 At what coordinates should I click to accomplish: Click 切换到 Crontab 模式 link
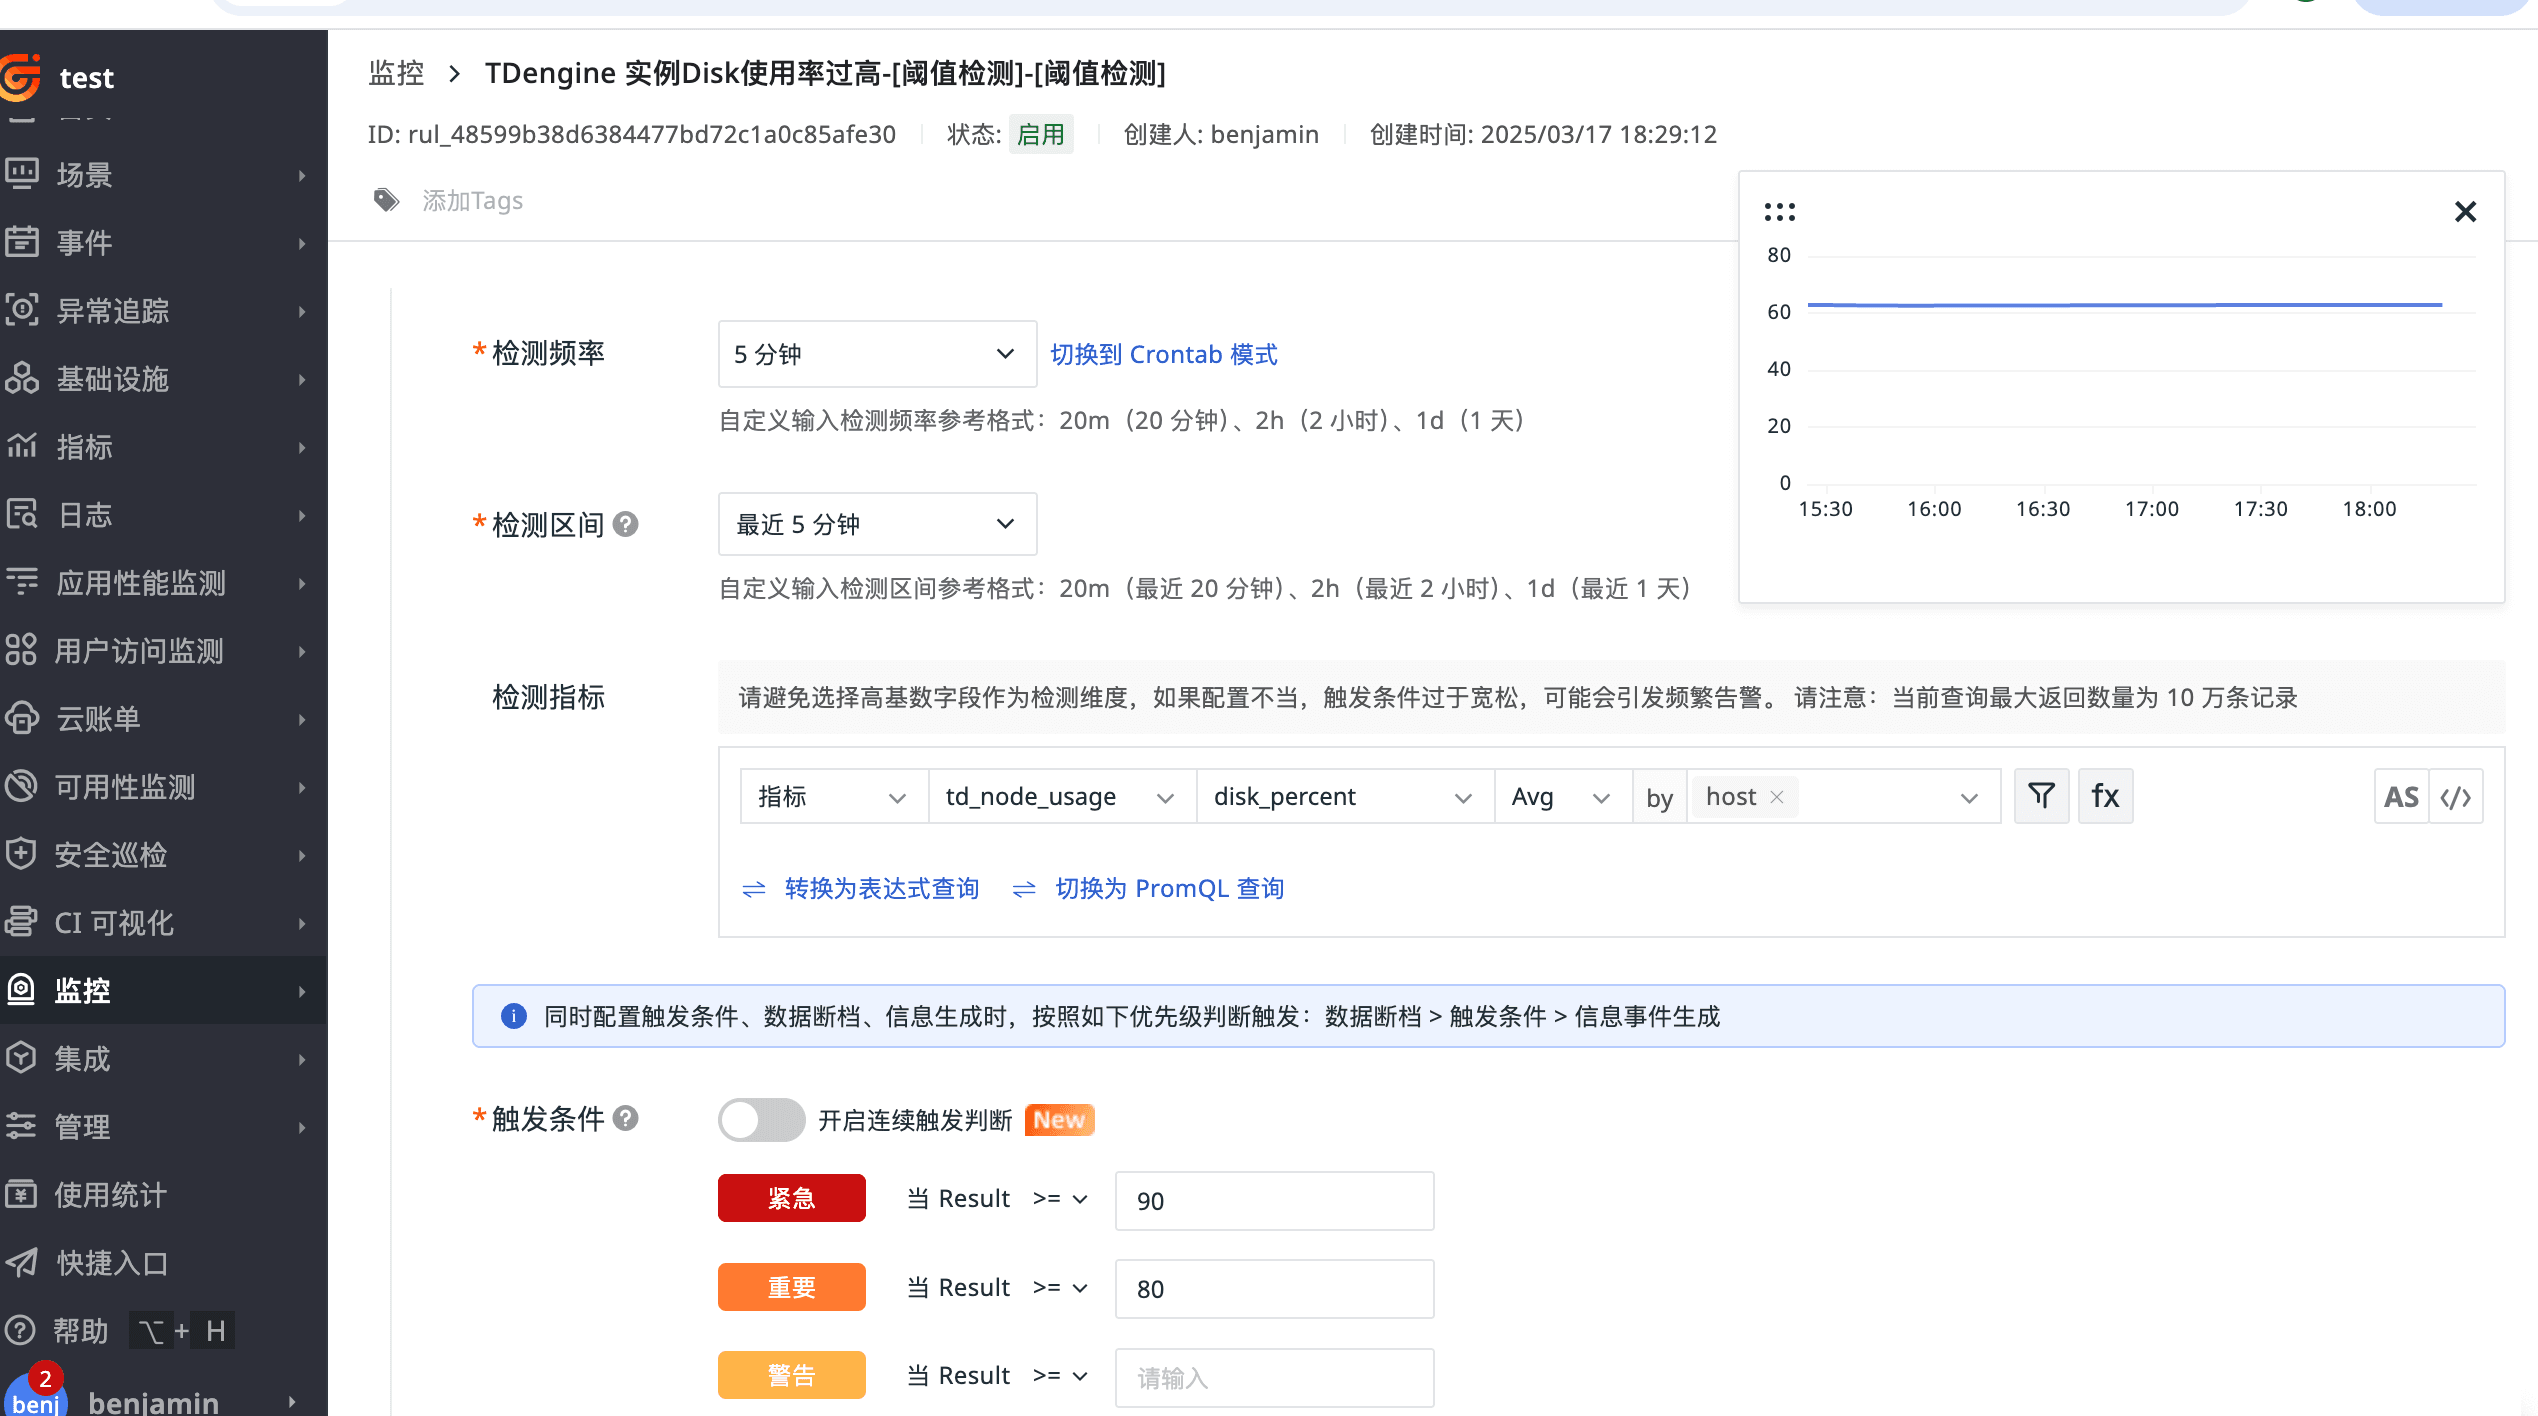(x=1163, y=354)
